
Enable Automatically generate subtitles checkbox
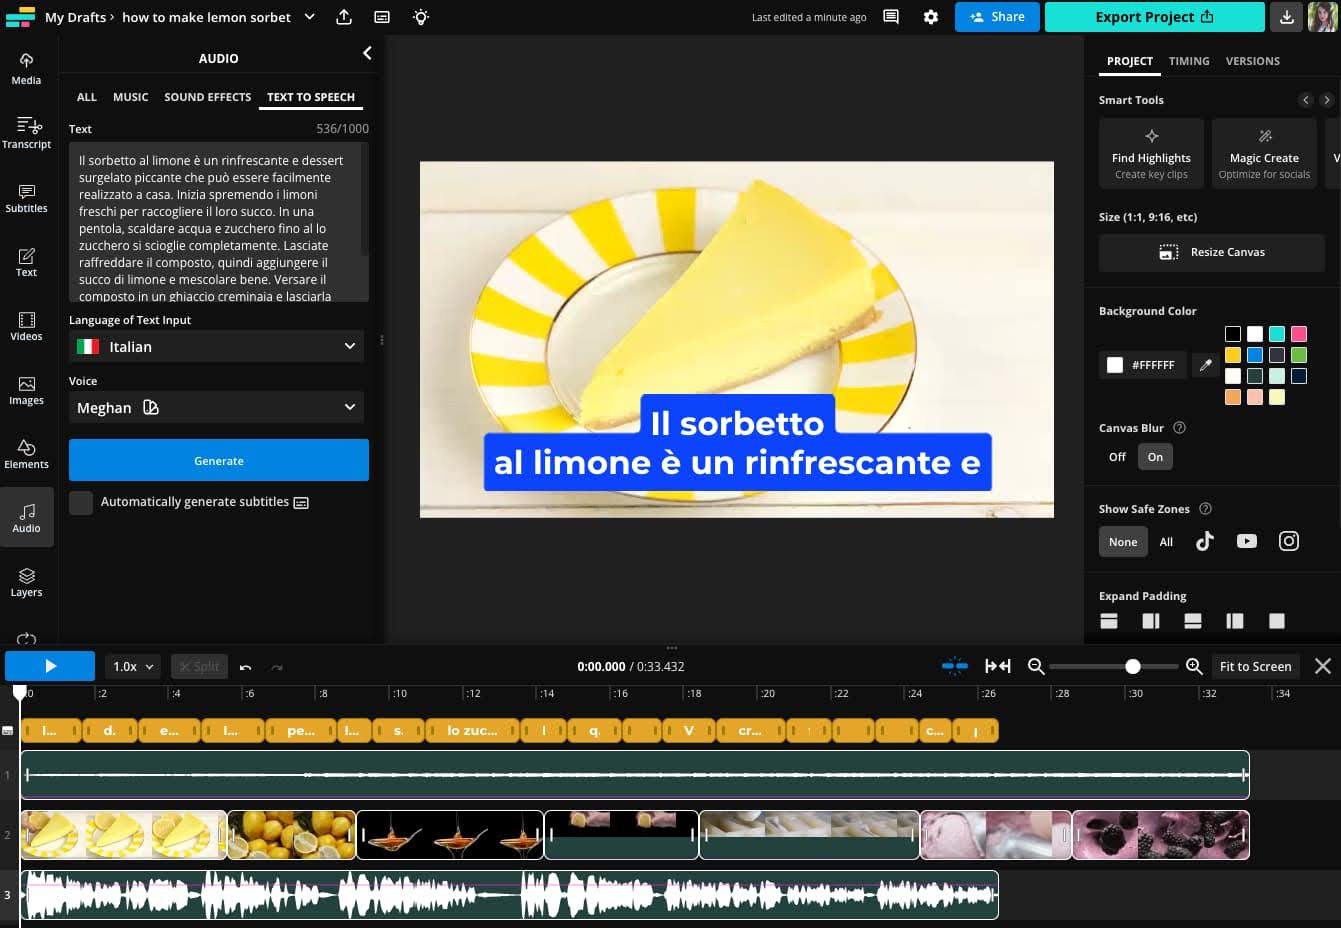(81, 502)
